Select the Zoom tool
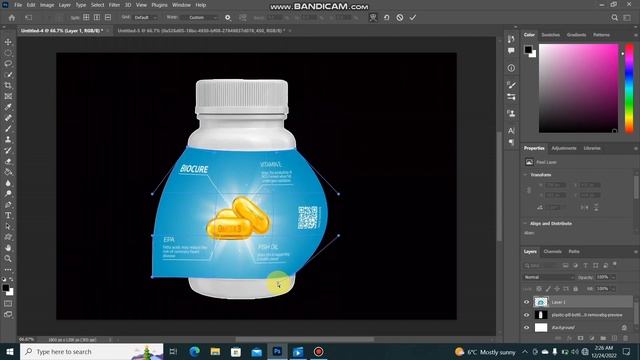Image resolution: width=640 pixels, height=360 pixels. (8, 258)
